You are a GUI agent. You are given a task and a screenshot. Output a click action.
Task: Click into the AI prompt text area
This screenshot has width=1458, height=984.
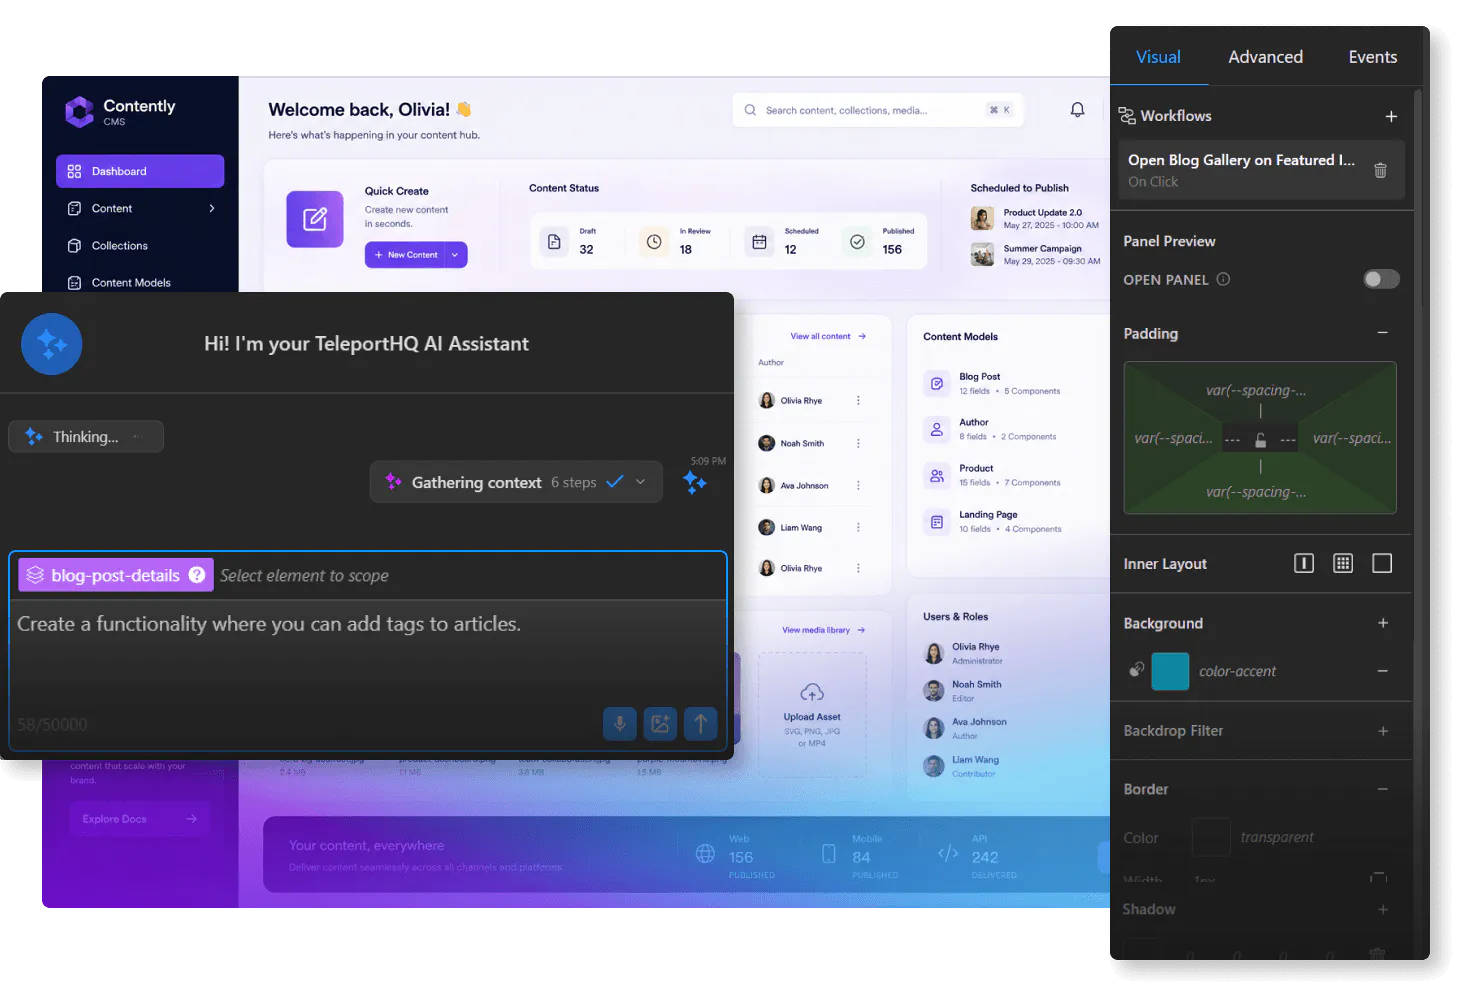click(x=368, y=655)
